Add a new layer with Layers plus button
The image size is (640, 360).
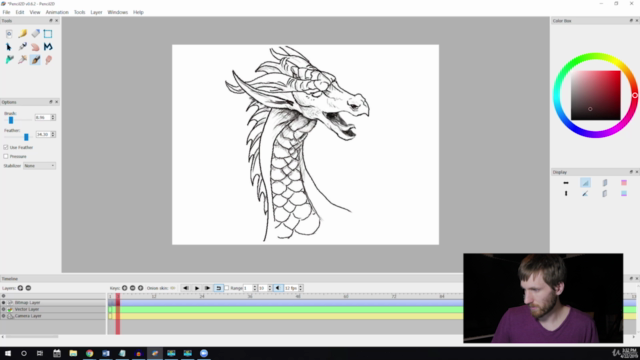tap(20, 288)
